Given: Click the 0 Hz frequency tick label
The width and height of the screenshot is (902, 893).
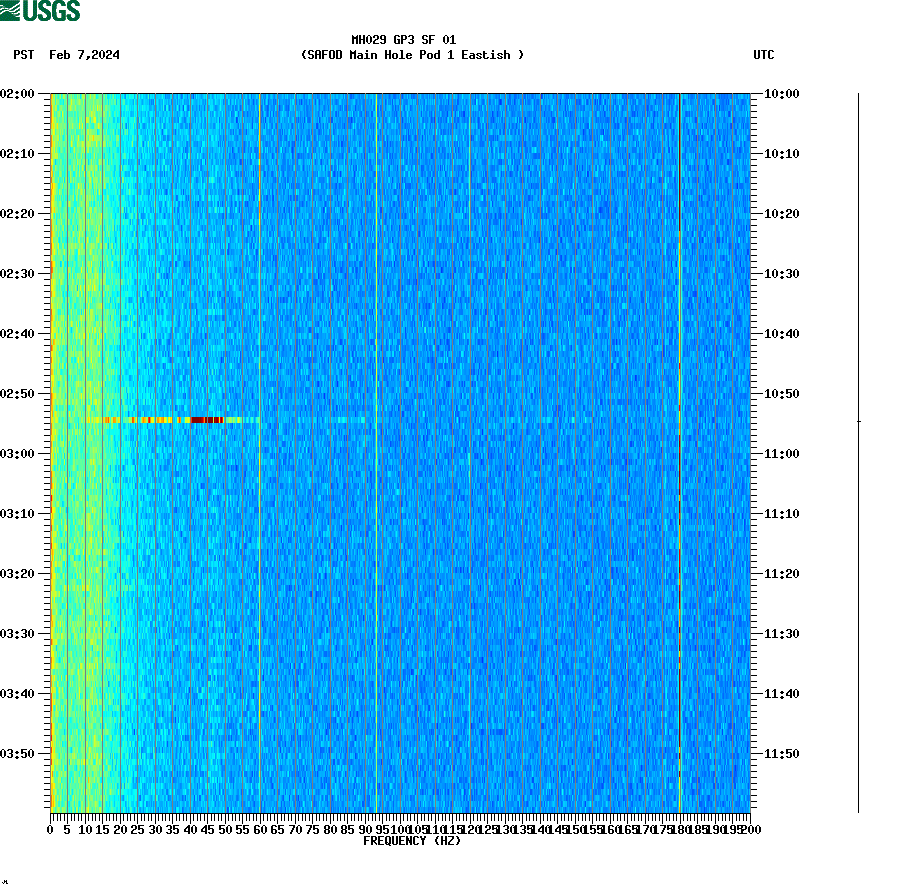Looking at the screenshot, I should (48, 828).
